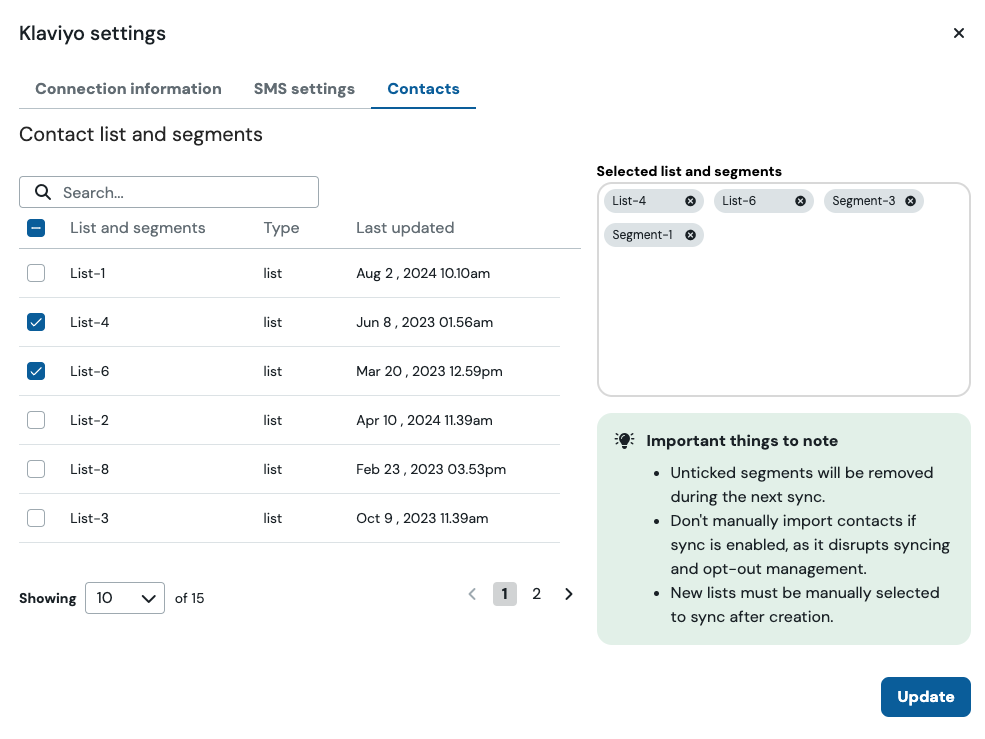This screenshot has width=985, height=739.
Task: Click date Feb 23 , 2023 03.53pm
Action: pos(431,469)
